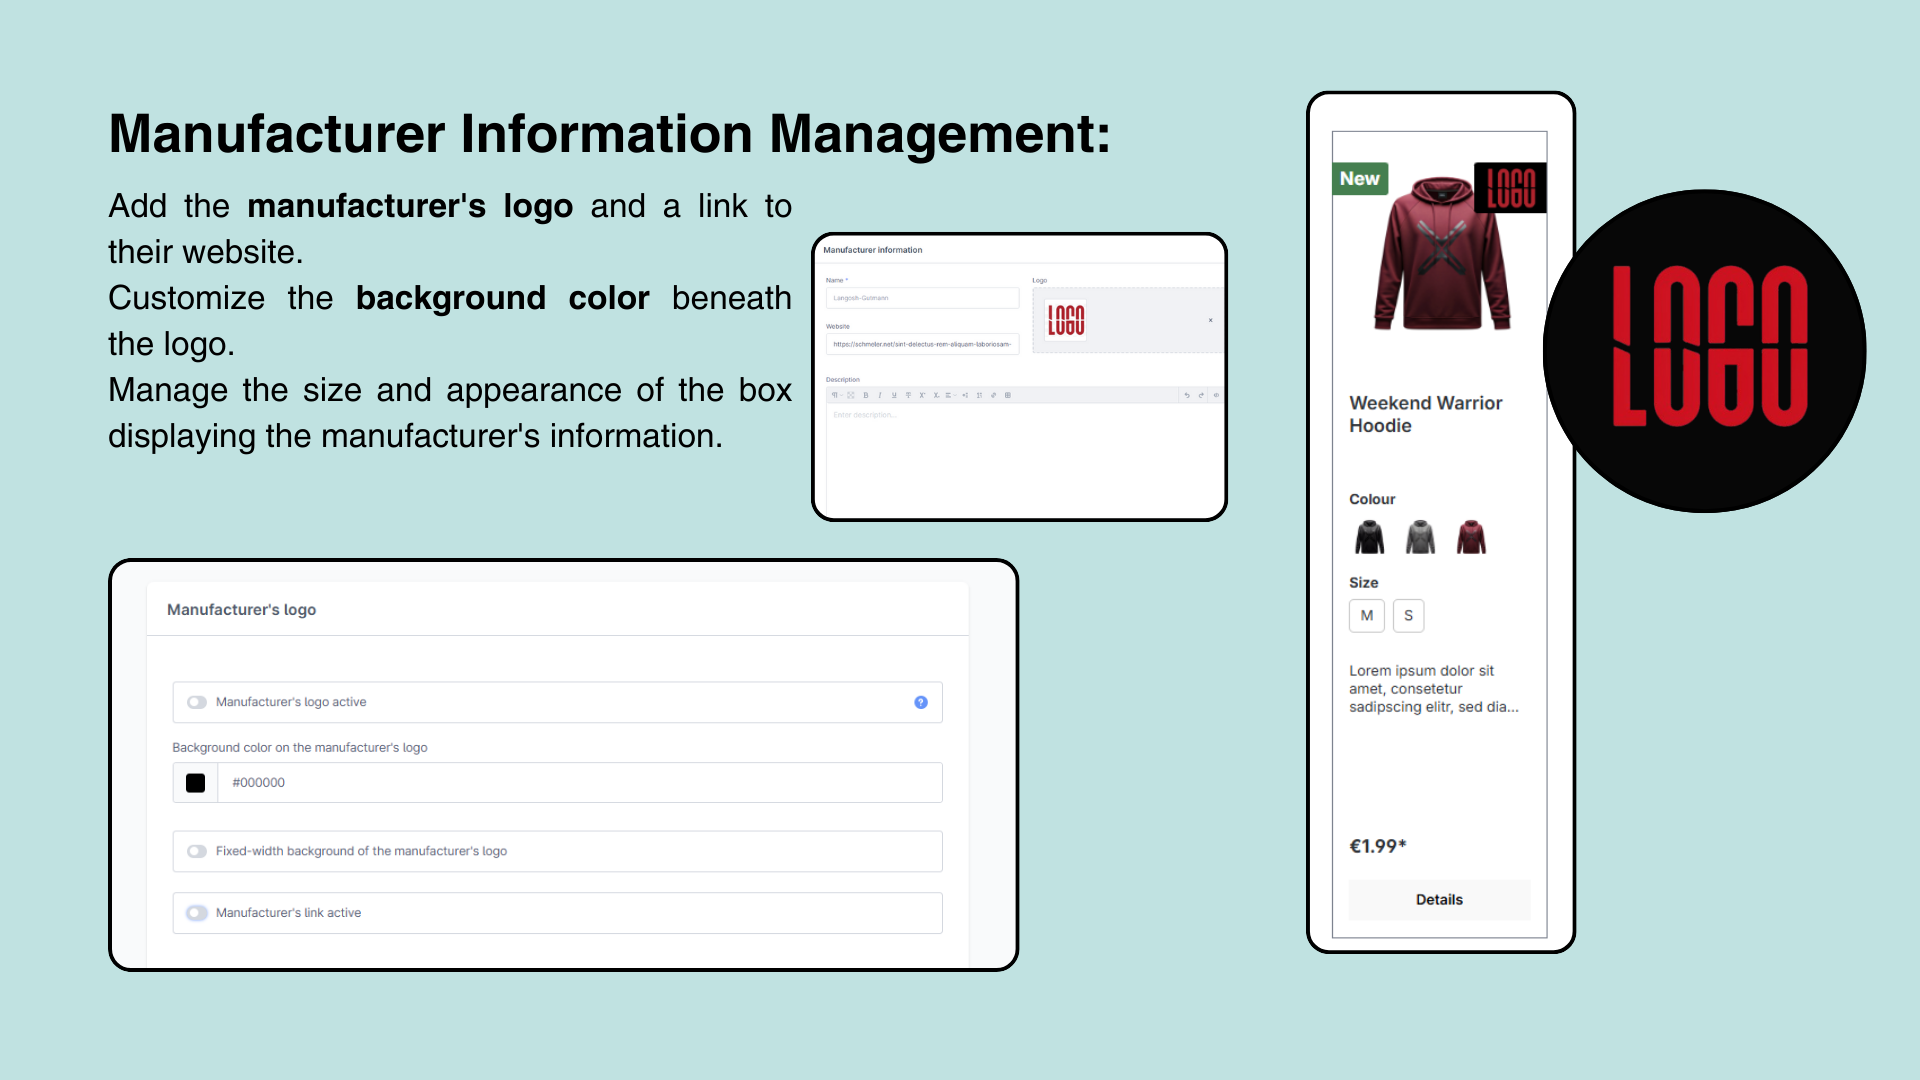Open the paragraph format dropdown in the description toolbar
This screenshot has height=1080, width=1920.
[x=836, y=395]
